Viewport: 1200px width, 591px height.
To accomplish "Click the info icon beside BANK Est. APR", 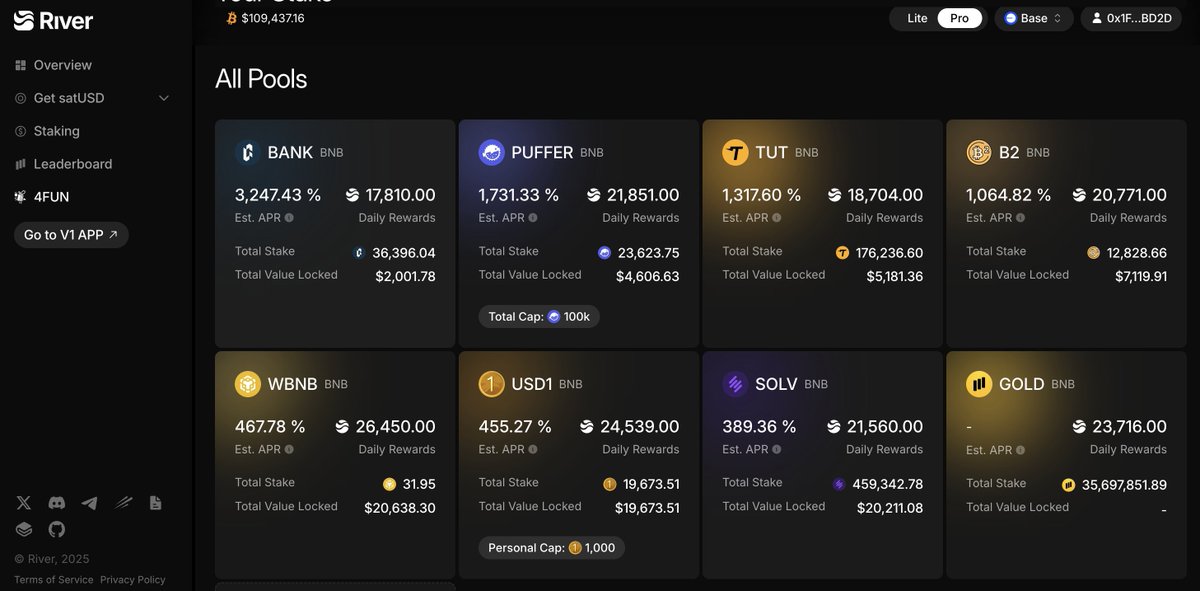I will tap(289, 218).
